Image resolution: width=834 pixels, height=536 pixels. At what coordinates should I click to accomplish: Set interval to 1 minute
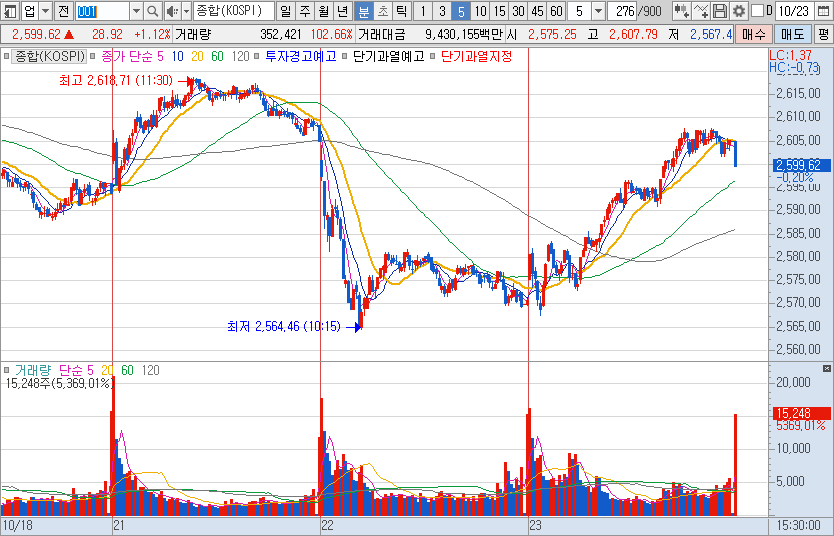pos(423,11)
